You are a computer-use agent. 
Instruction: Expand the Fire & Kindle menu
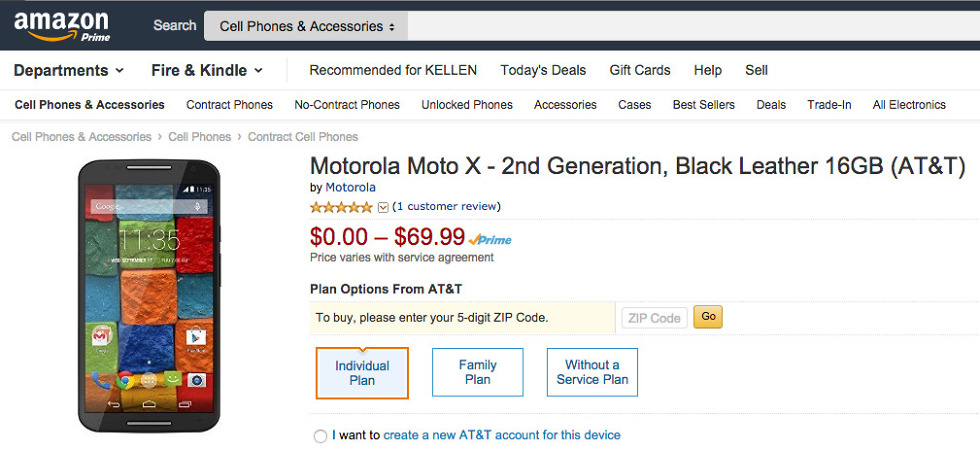click(206, 70)
